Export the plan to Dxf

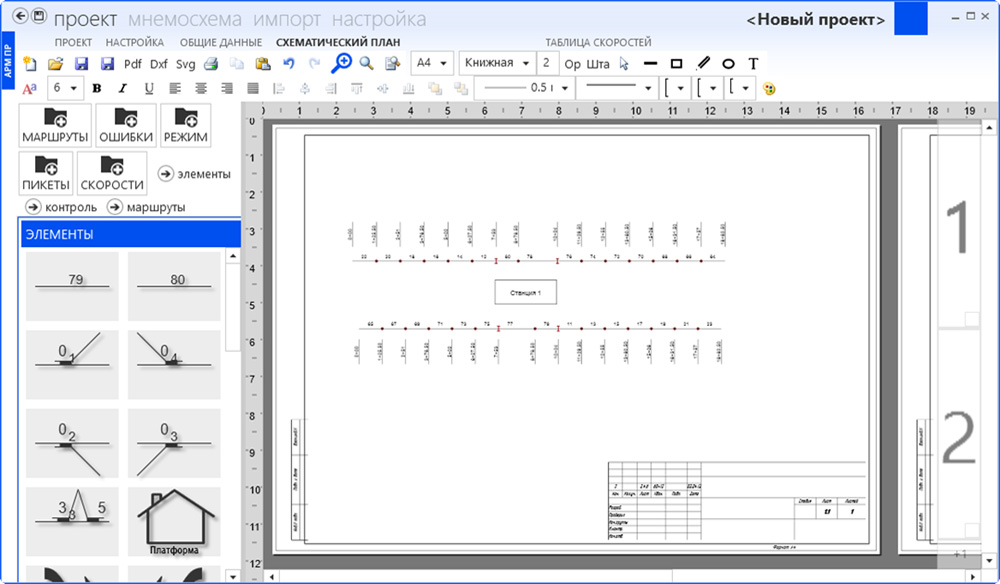[x=159, y=64]
